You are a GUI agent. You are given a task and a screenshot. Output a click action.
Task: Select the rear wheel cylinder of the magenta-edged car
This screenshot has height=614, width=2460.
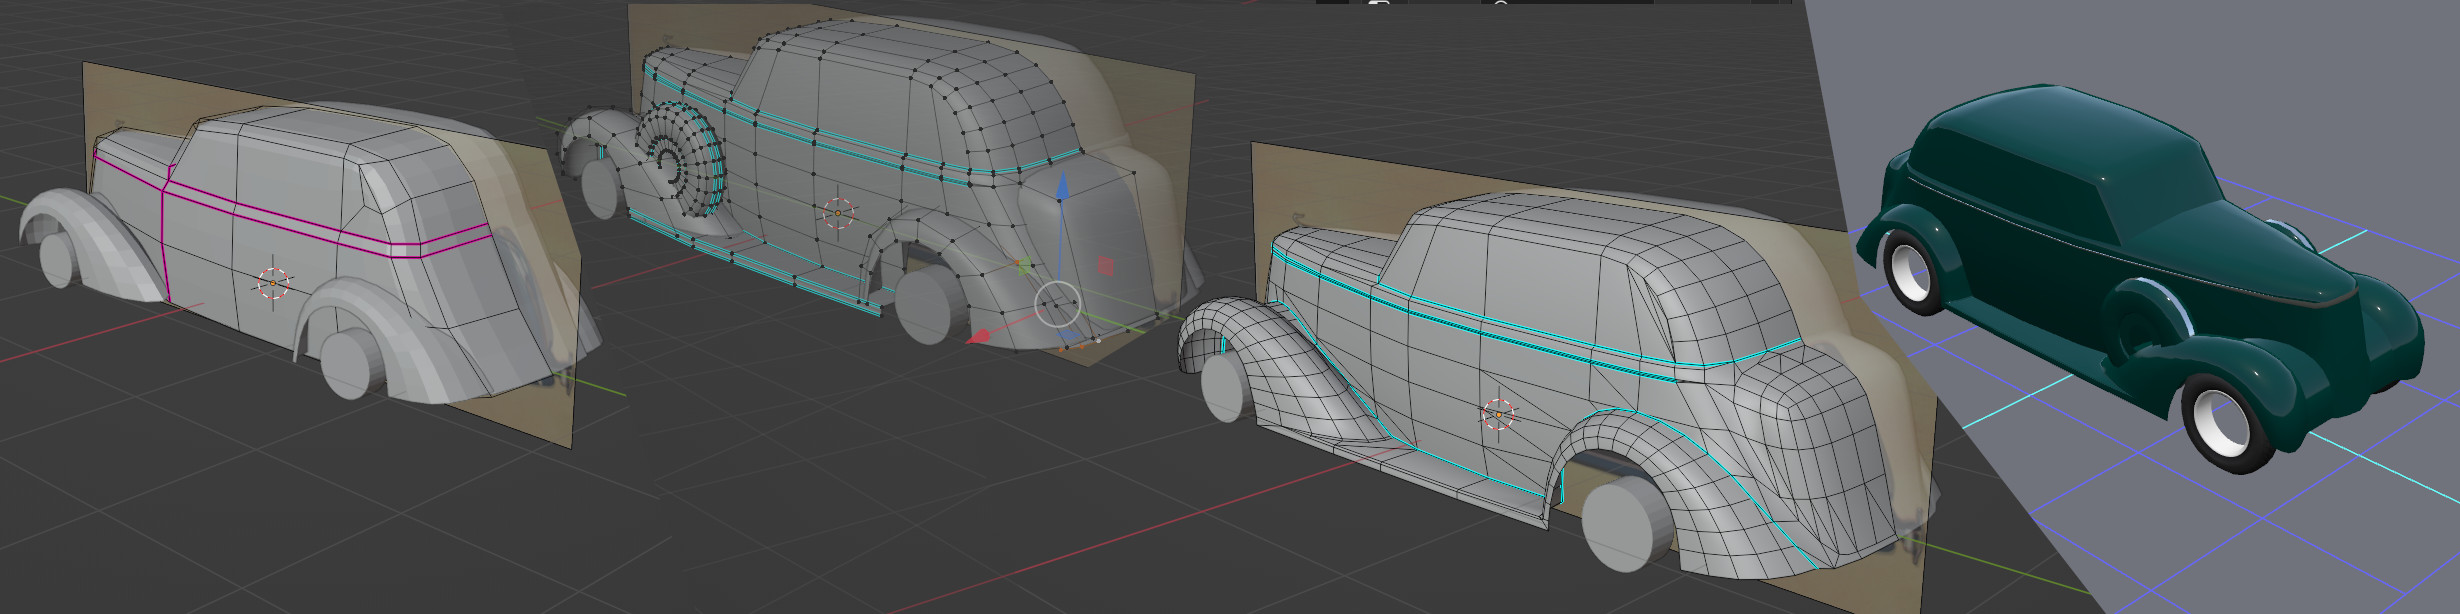coord(353,363)
